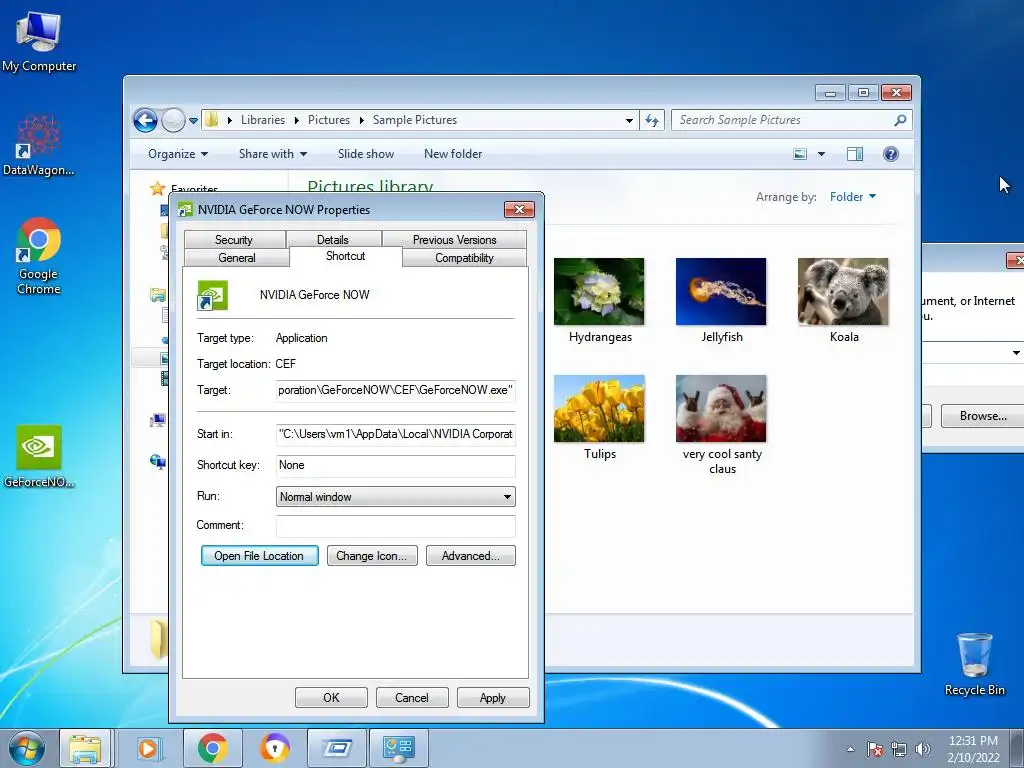Open the view options dropdown arrow

pos(821,154)
